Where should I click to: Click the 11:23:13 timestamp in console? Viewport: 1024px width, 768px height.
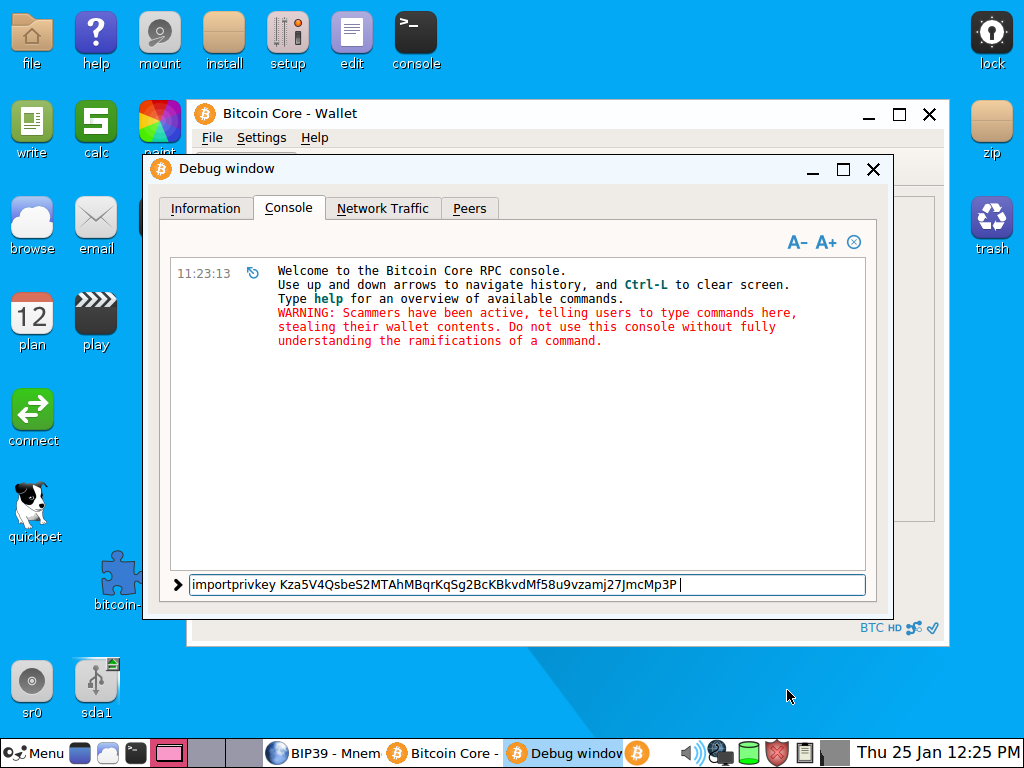click(x=204, y=274)
